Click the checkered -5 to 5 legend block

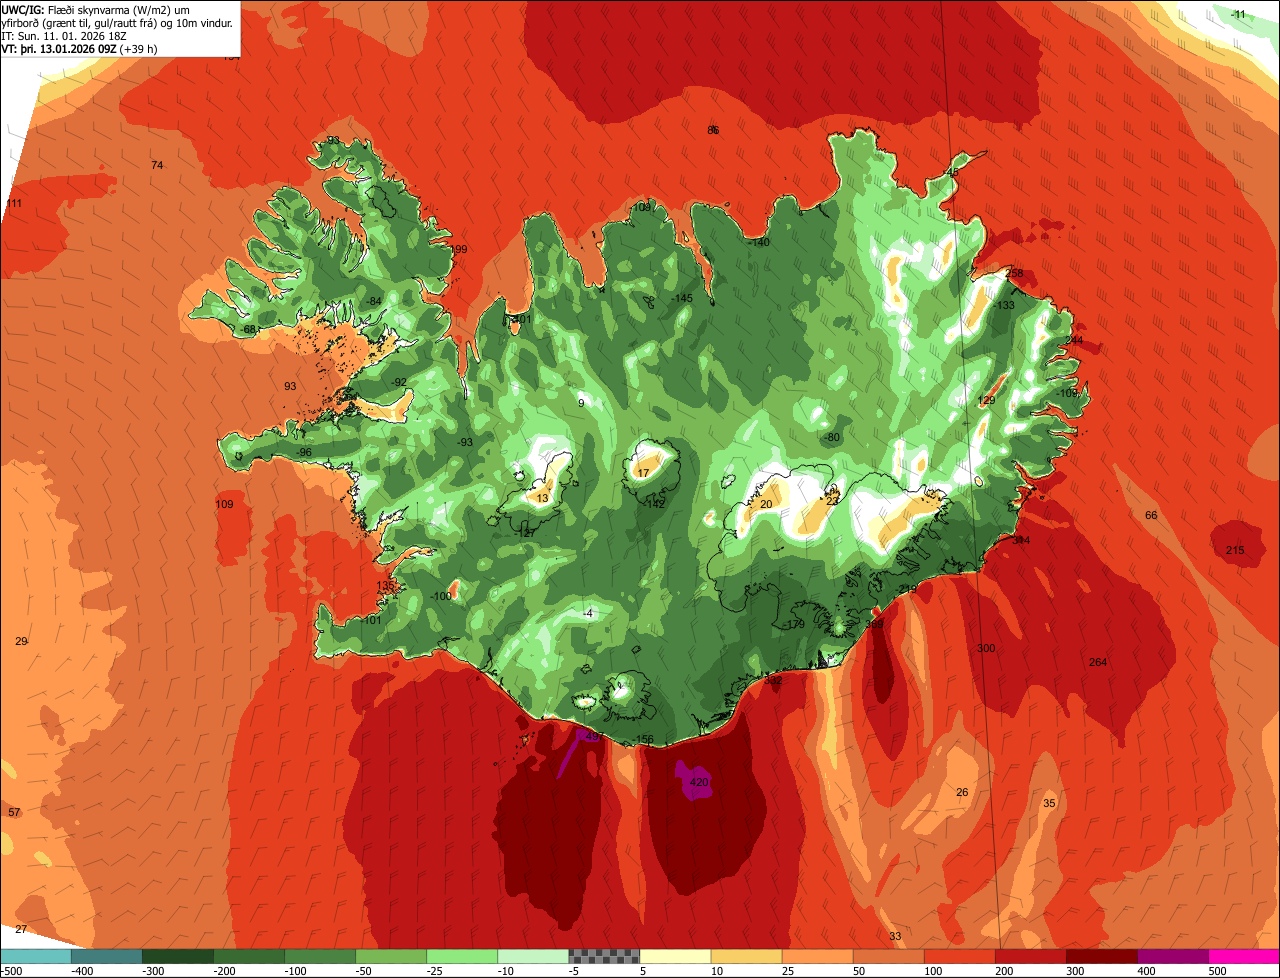pos(604,956)
